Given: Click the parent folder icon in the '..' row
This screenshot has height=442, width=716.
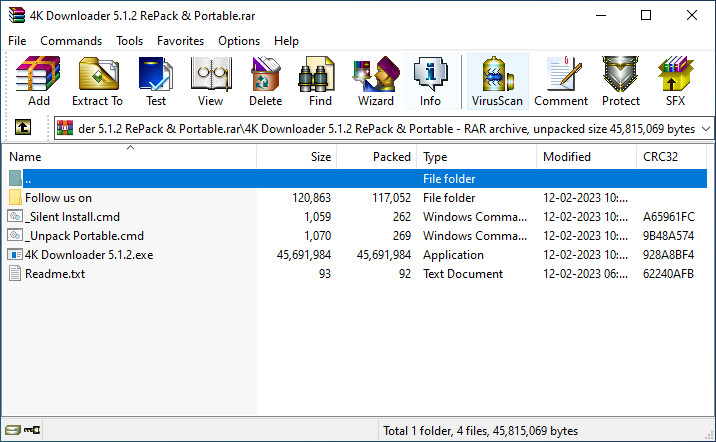Looking at the screenshot, I should click(x=15, y=179).
